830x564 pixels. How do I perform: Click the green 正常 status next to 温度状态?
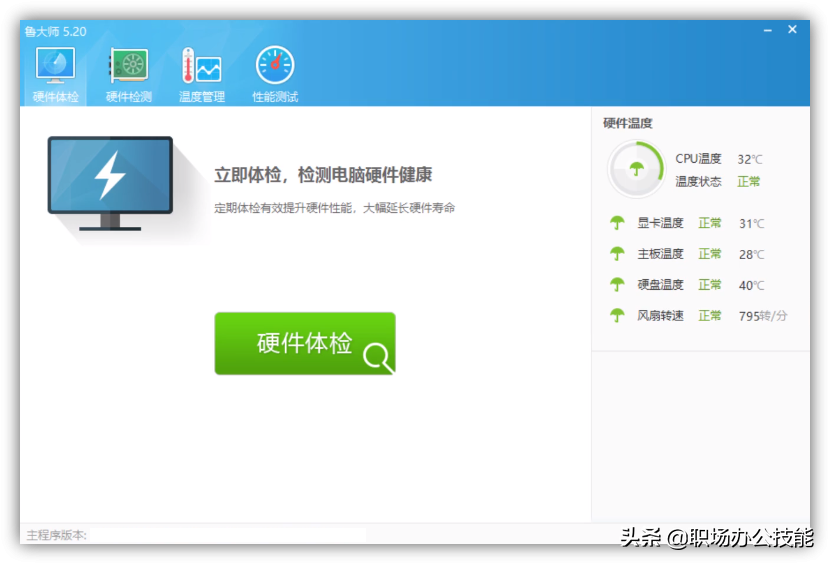click(x=748, y=182)
